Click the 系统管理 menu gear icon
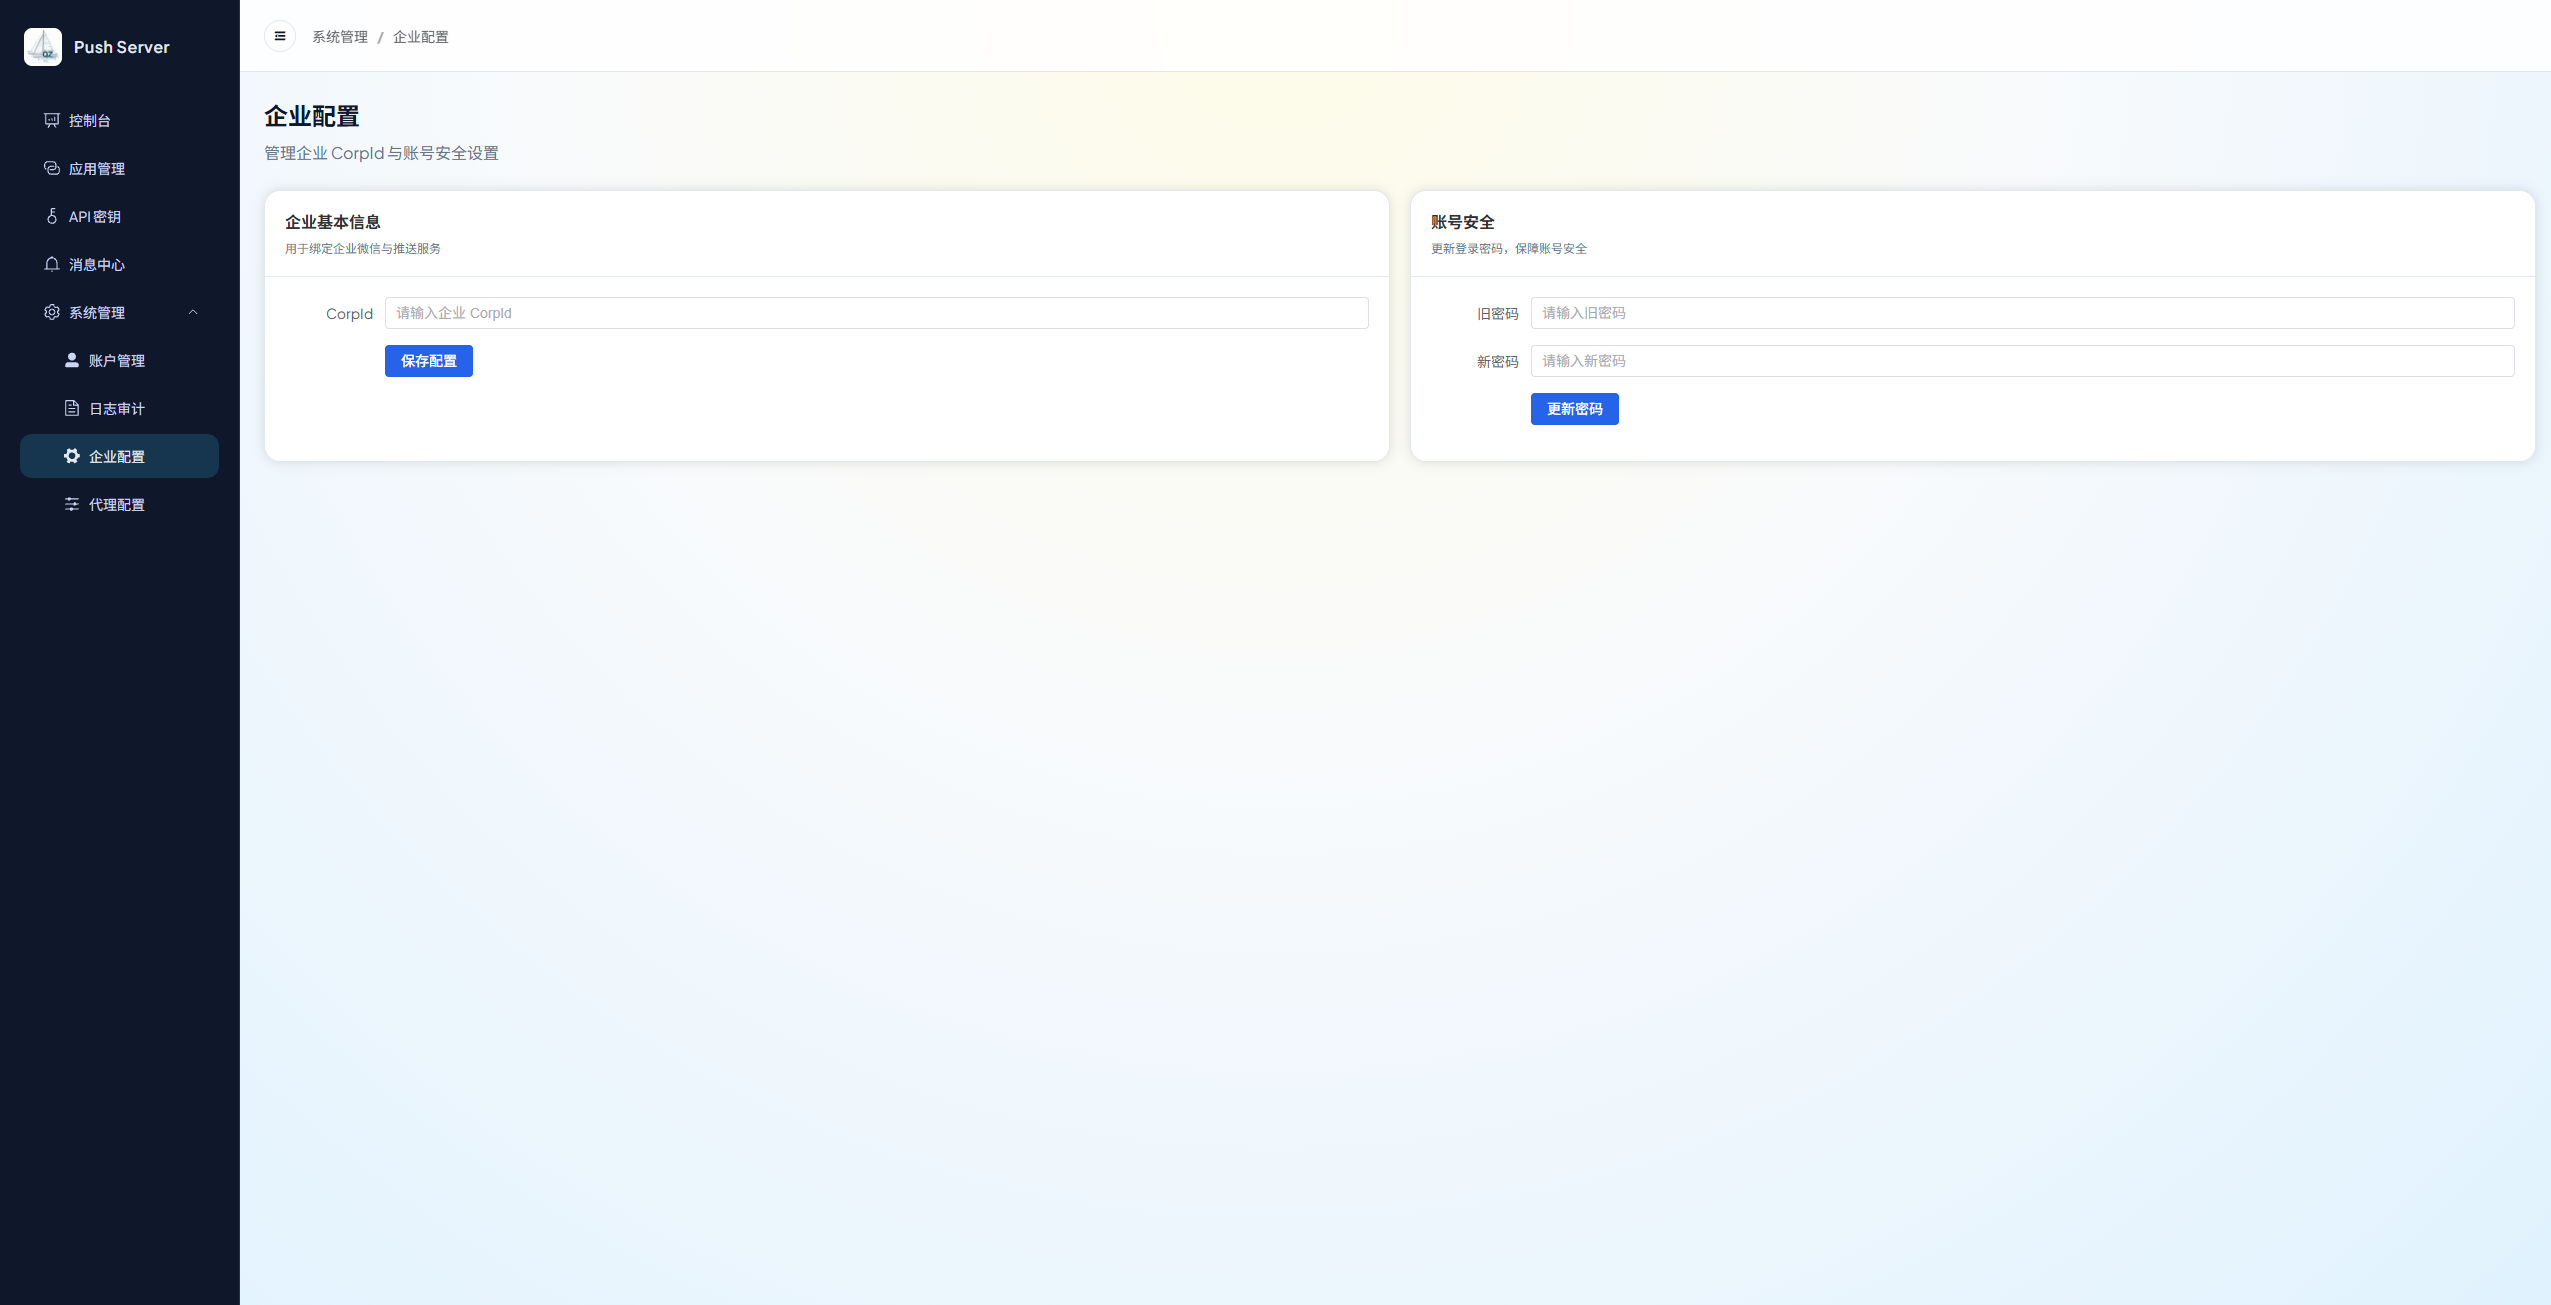The image size is (2551, 1305). pyautogui.click(x=52, y=312)
